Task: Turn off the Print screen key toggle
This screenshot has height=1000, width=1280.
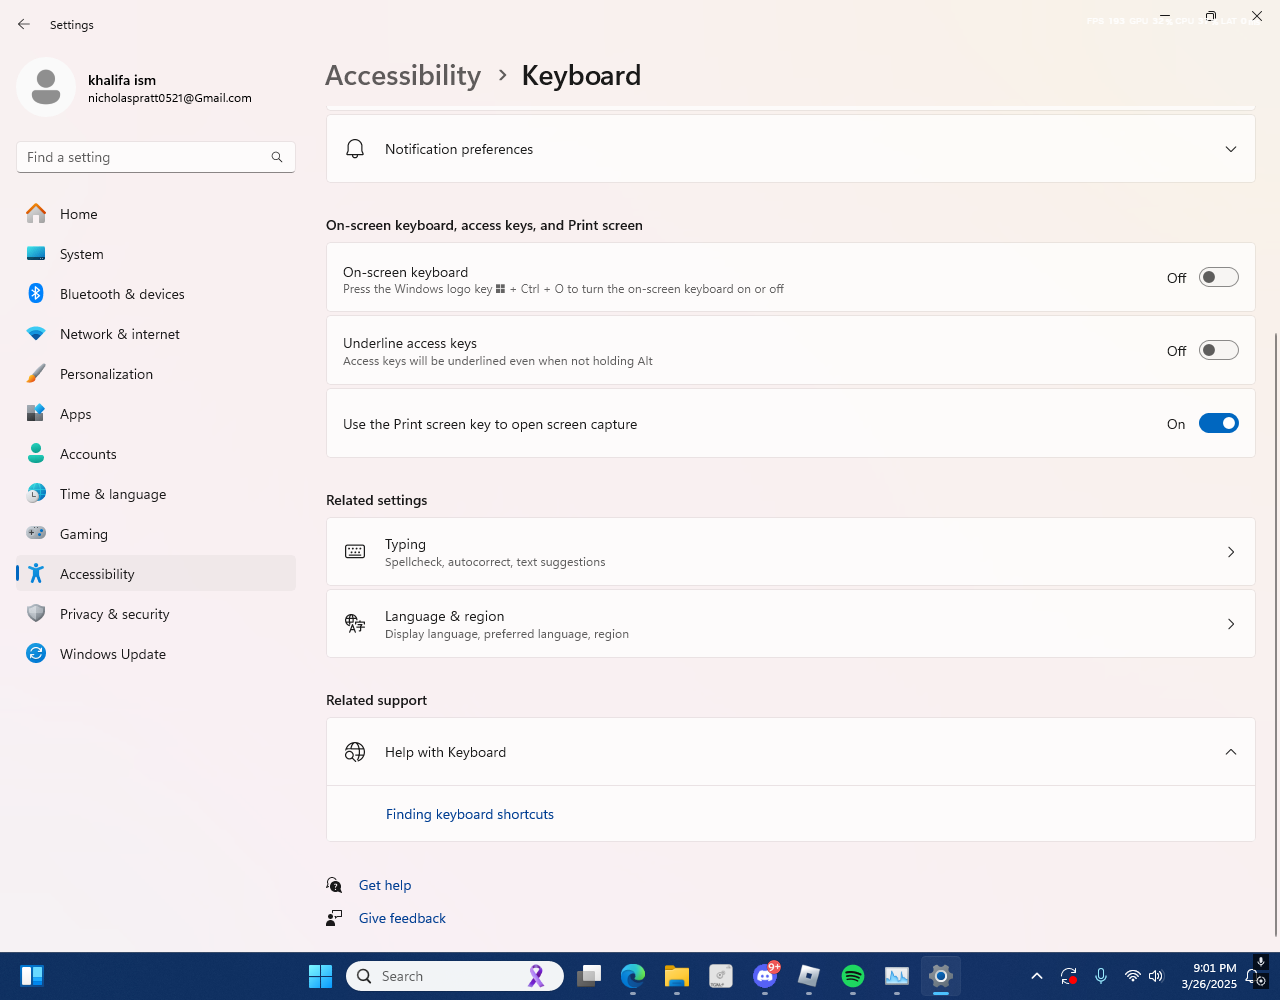Action: point(1219,423)
